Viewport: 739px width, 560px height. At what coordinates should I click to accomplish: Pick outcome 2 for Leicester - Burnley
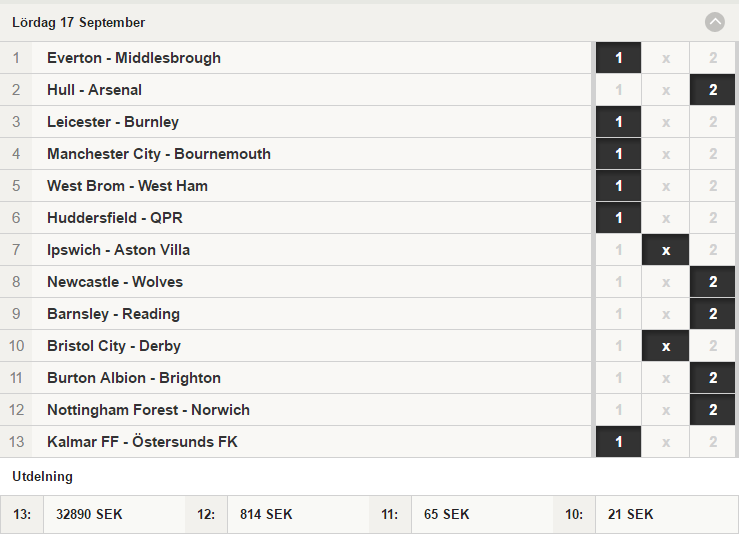(713, 122)
